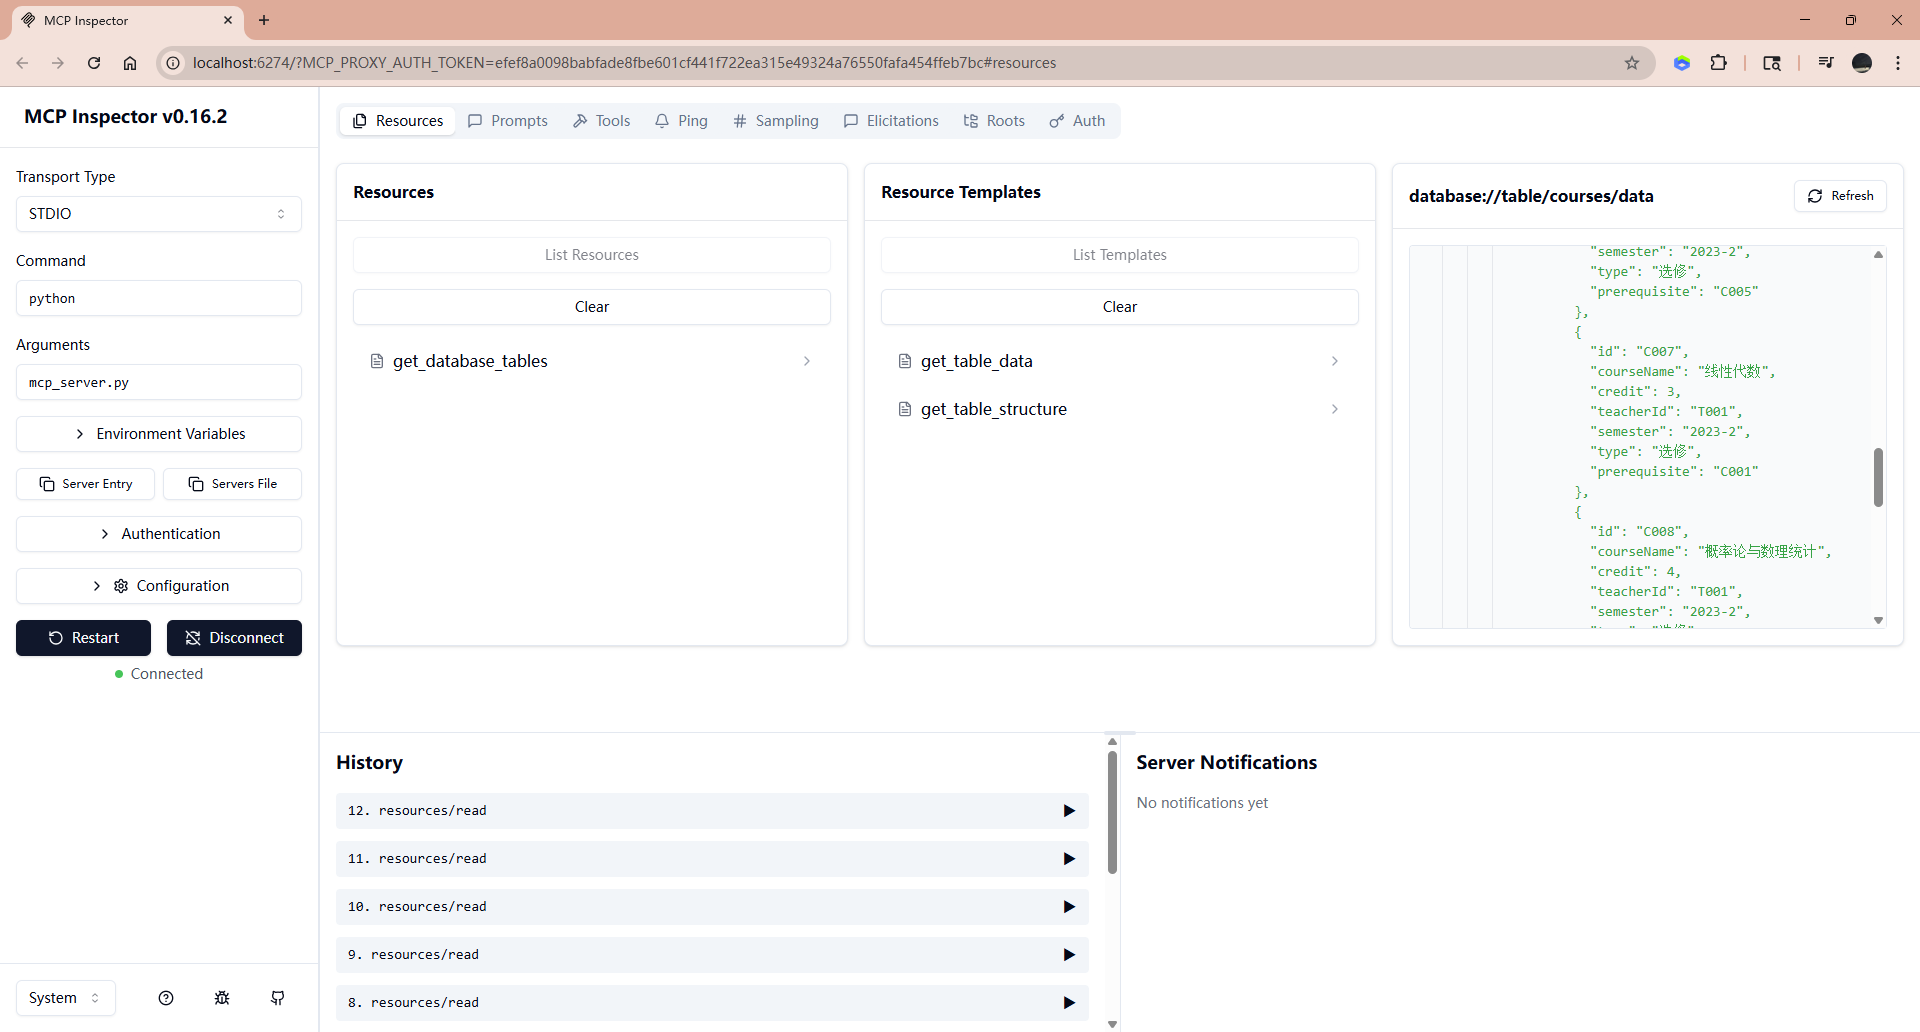This screenshot has width=1920, height=1032.
Task: Click the JSON panel scroll up arrow
Action: pos(1878,254)
